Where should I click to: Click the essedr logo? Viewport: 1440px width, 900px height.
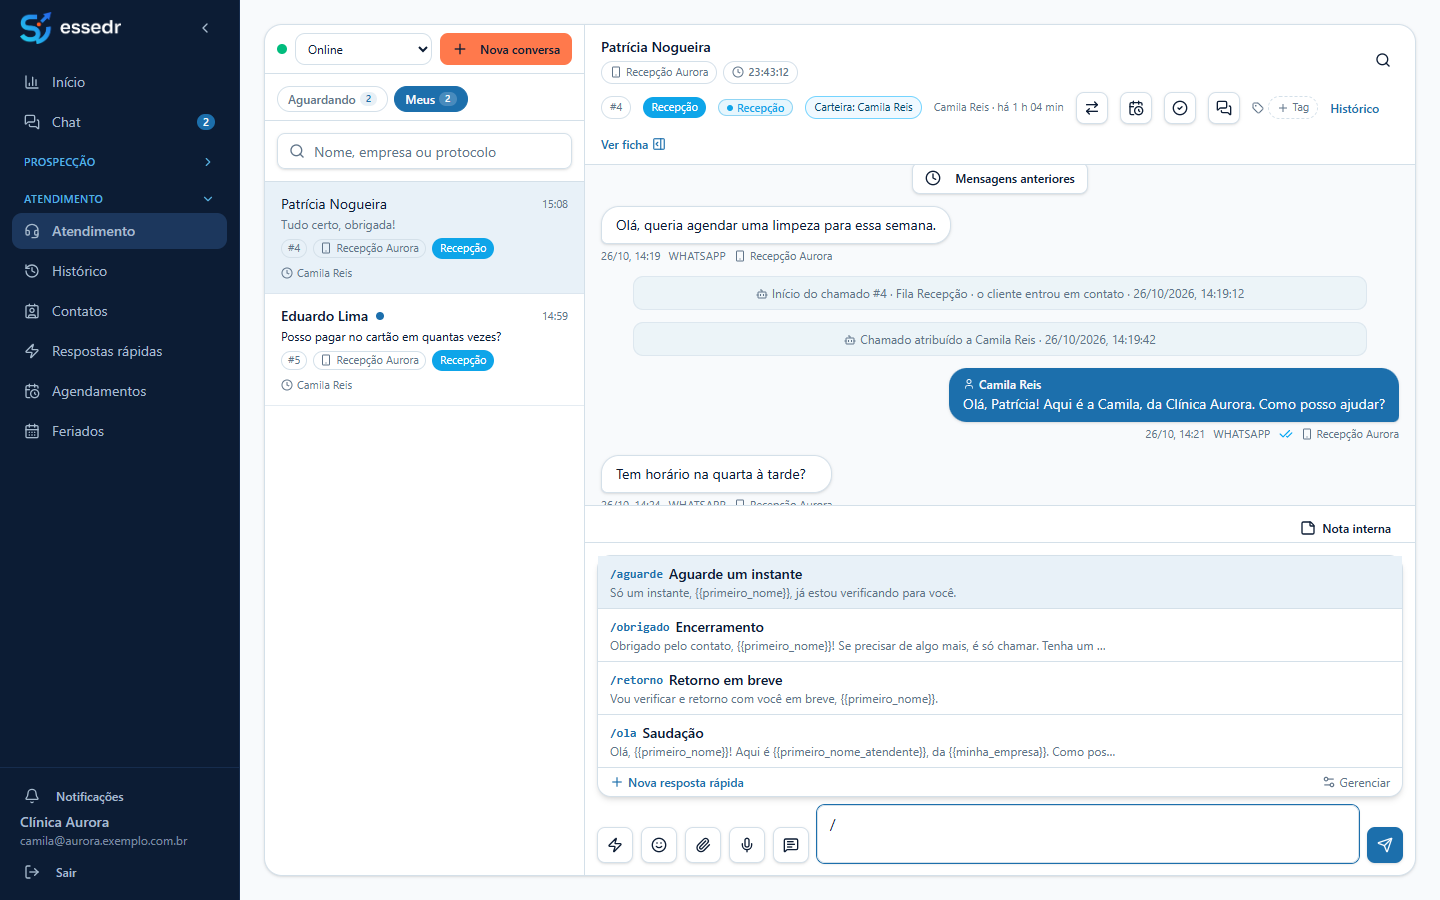[x=70, y=28]
